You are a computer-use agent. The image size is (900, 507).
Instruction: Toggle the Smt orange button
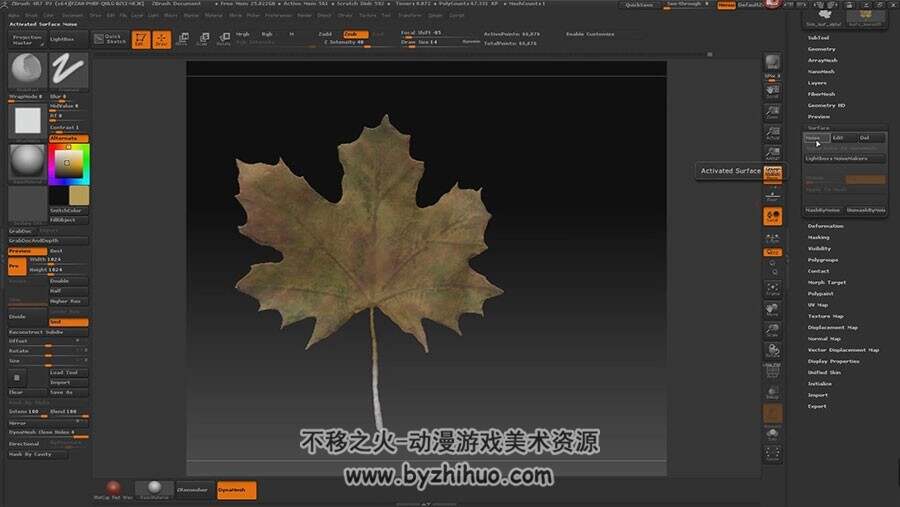68,322
